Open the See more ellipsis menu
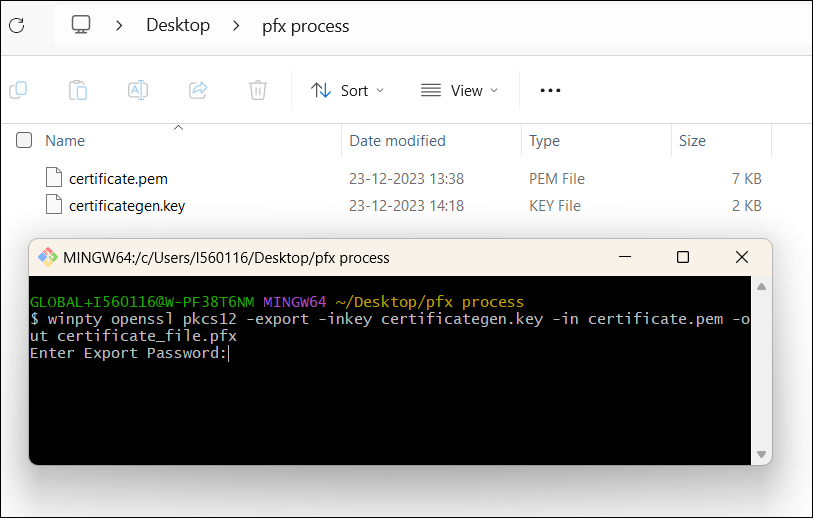Screen dimensions: 813x518 click(550, 91)
